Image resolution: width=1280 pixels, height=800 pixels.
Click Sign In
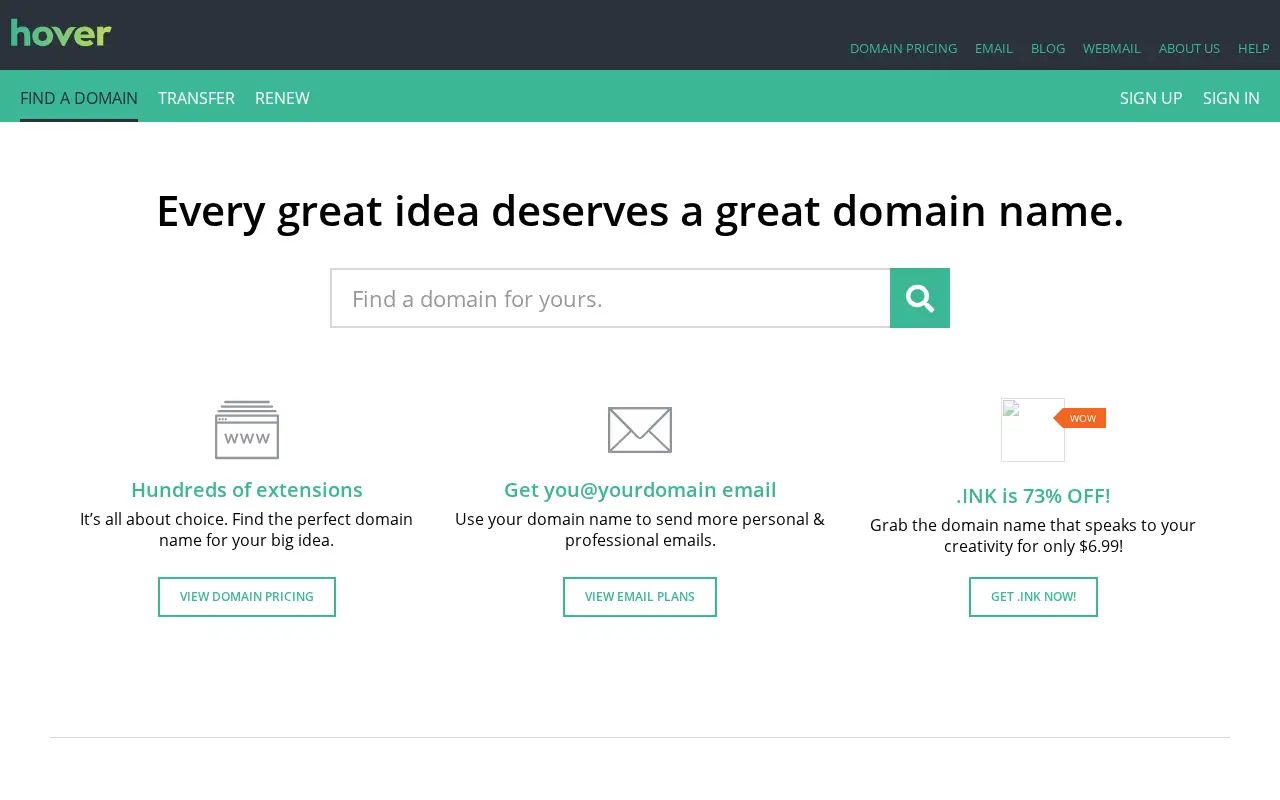(1231, 98)
